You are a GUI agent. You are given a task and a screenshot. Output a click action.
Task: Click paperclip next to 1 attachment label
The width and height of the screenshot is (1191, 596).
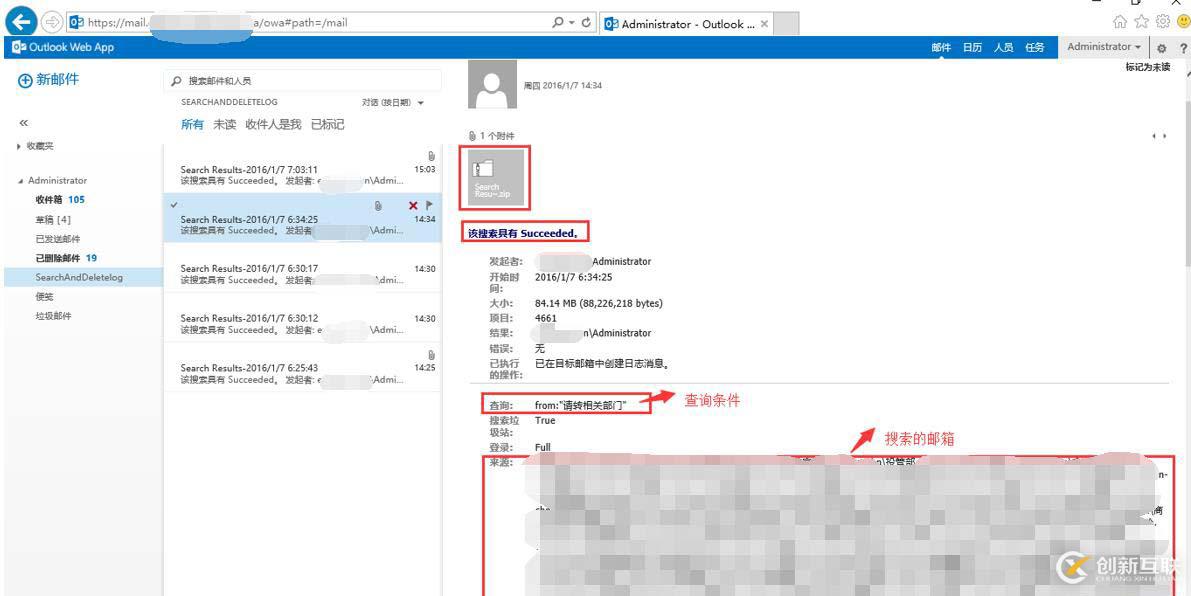pyautogui.click(x=472, y=136)
